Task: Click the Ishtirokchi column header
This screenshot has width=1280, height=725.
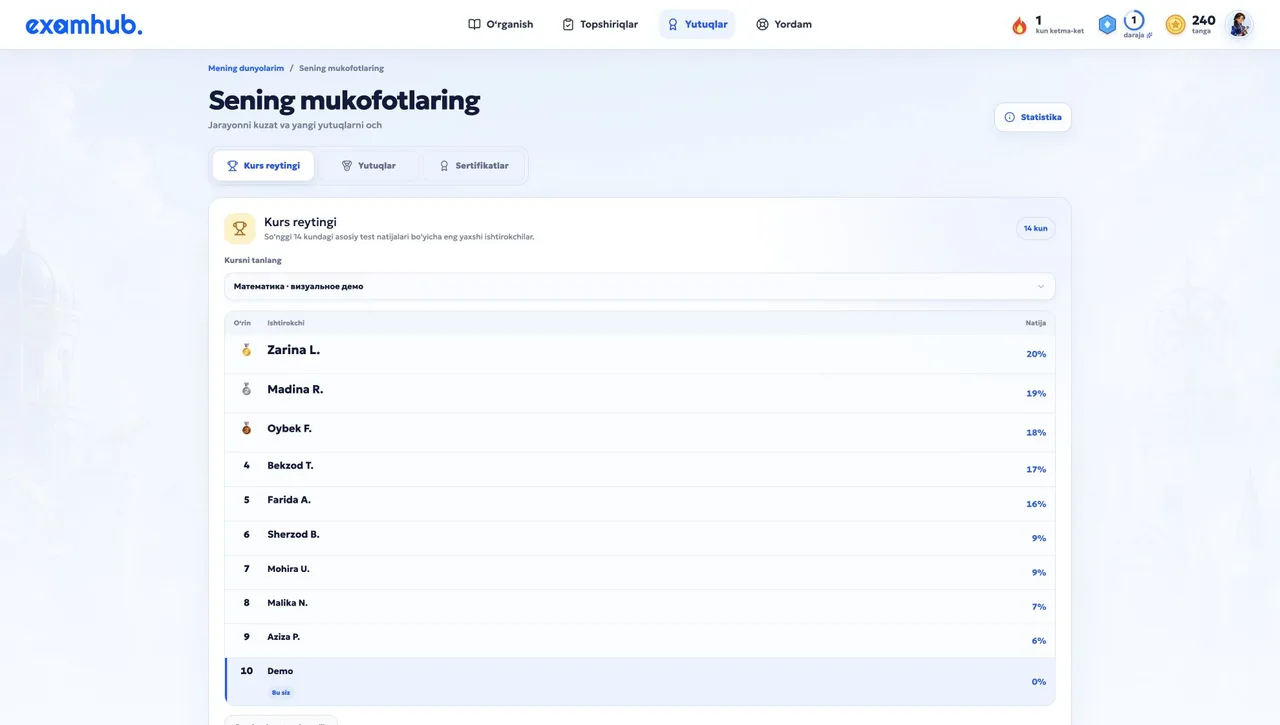Action: [286, 323]
